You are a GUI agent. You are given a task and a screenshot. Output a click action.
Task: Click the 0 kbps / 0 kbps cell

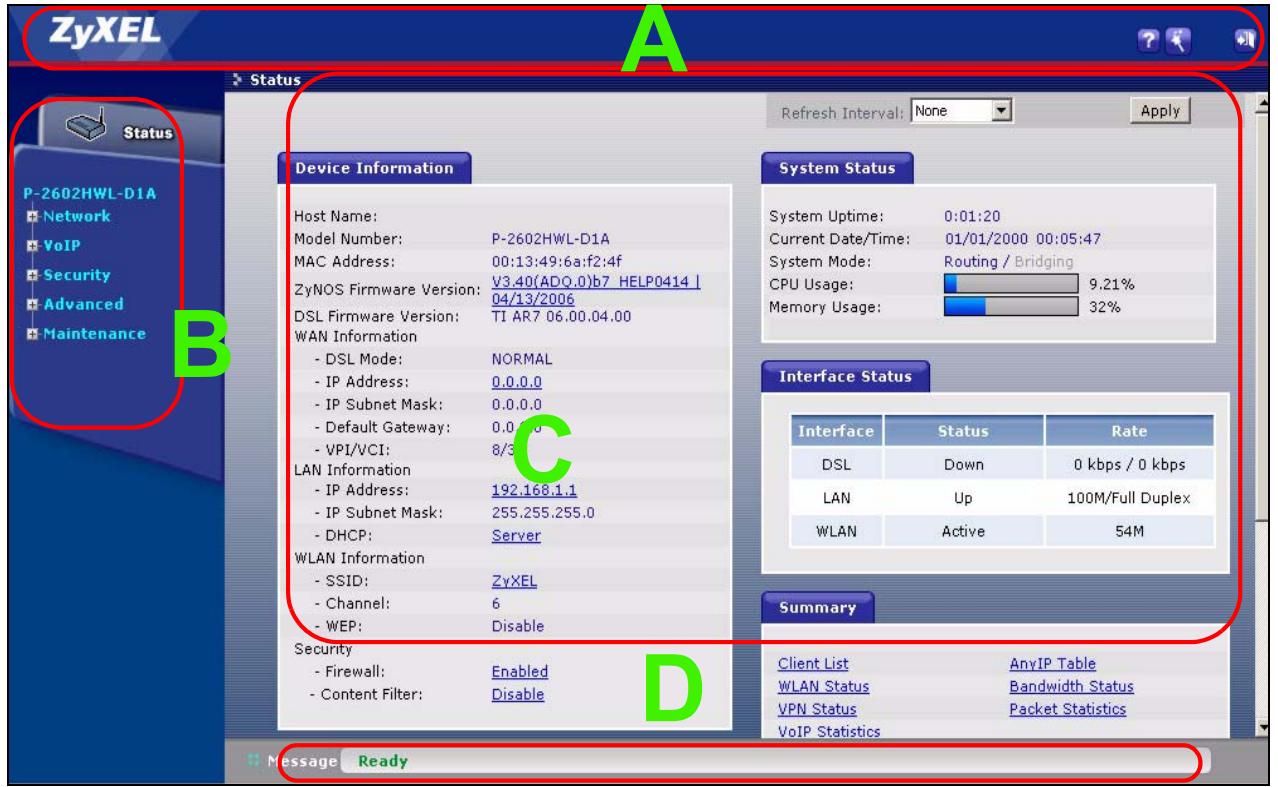pyautogui.click(x=1129, y=464)
